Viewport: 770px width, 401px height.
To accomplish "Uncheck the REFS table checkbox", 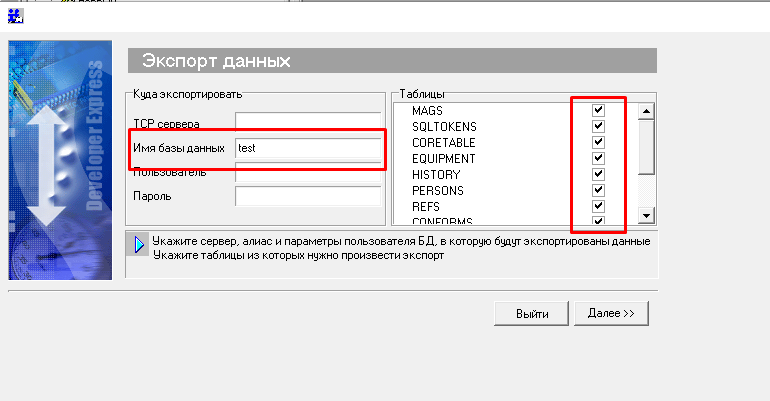I will (x=599, y=206).
